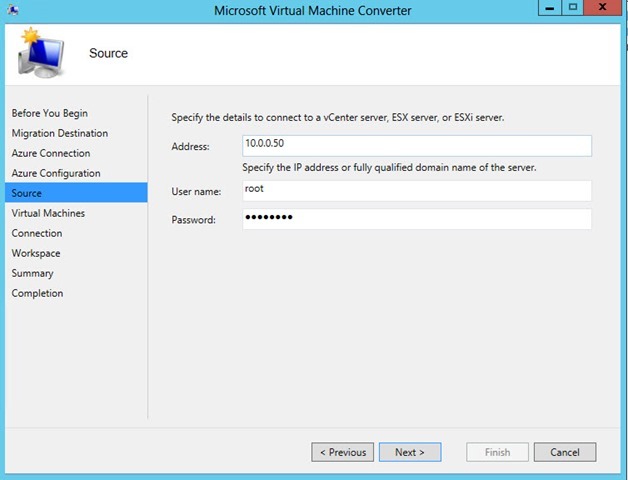
Task: Open the Connection step in sidebar
Action: coord(37,233)
